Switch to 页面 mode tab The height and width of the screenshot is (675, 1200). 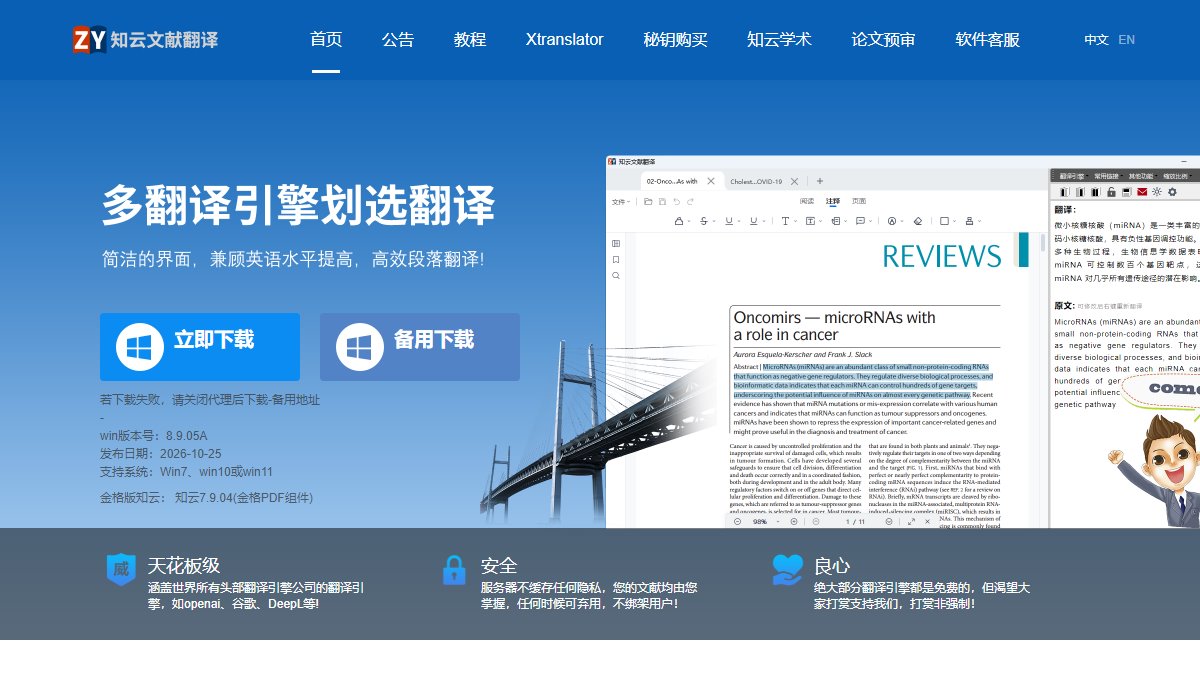tap(859, 201)
